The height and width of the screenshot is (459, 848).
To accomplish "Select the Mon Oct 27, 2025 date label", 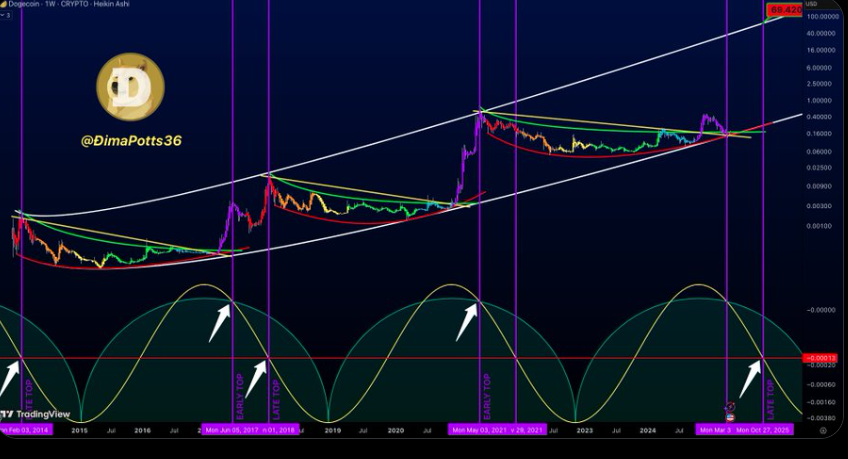I will pyautogui.click(x=765, y=430).
